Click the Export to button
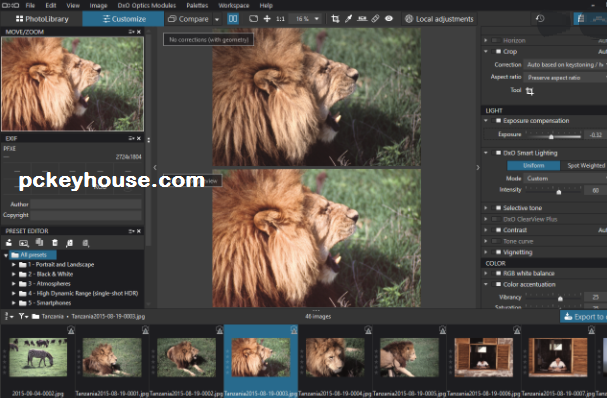Screen dimensions: 607x398 (584, 317)
